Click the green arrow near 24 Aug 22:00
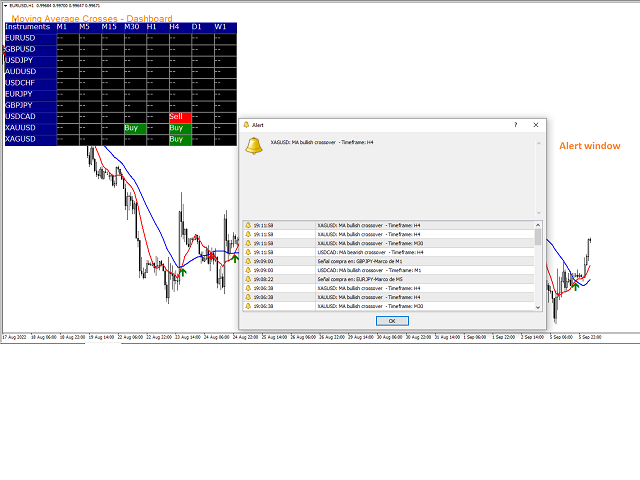This screenshot has width=640, height=480. click(x=235, y=258)
